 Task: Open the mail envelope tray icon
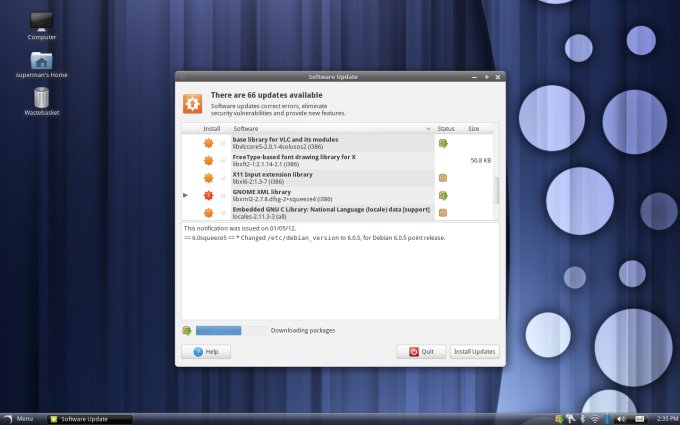coord(640,419)
